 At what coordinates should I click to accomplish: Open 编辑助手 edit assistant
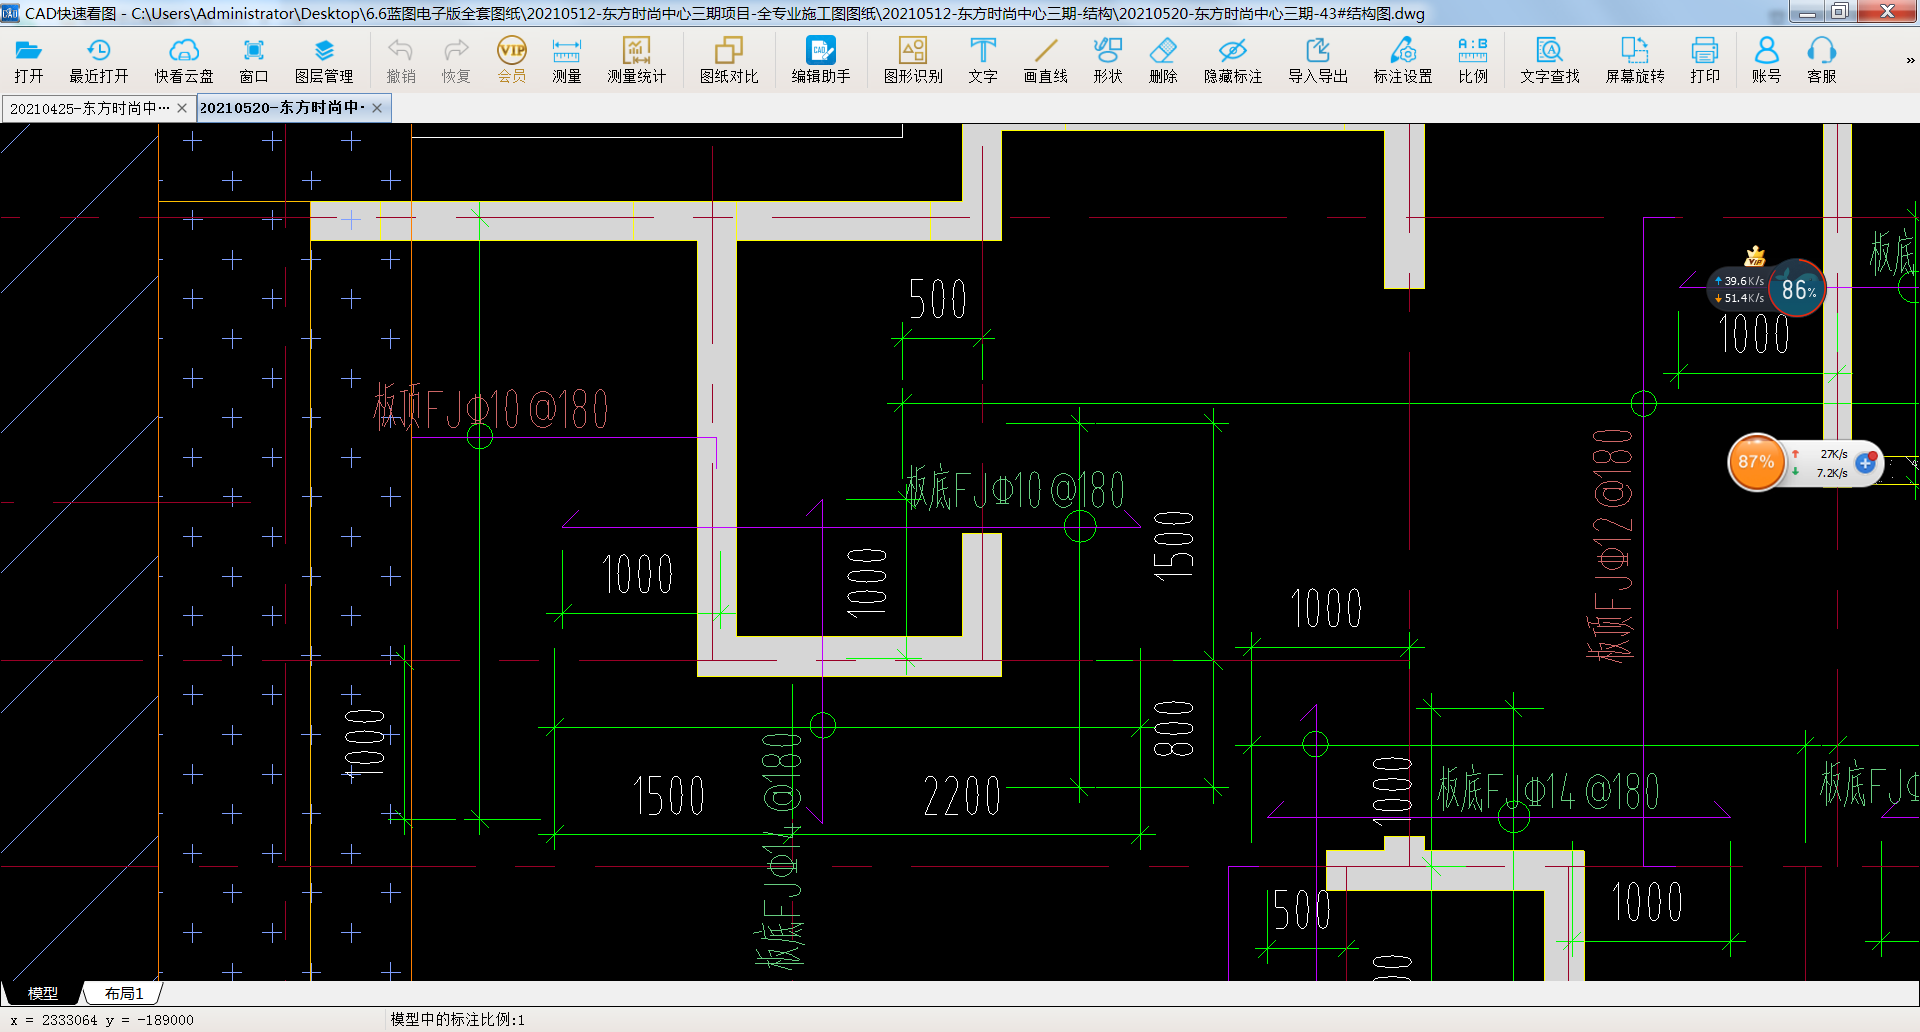click(821, 61)
